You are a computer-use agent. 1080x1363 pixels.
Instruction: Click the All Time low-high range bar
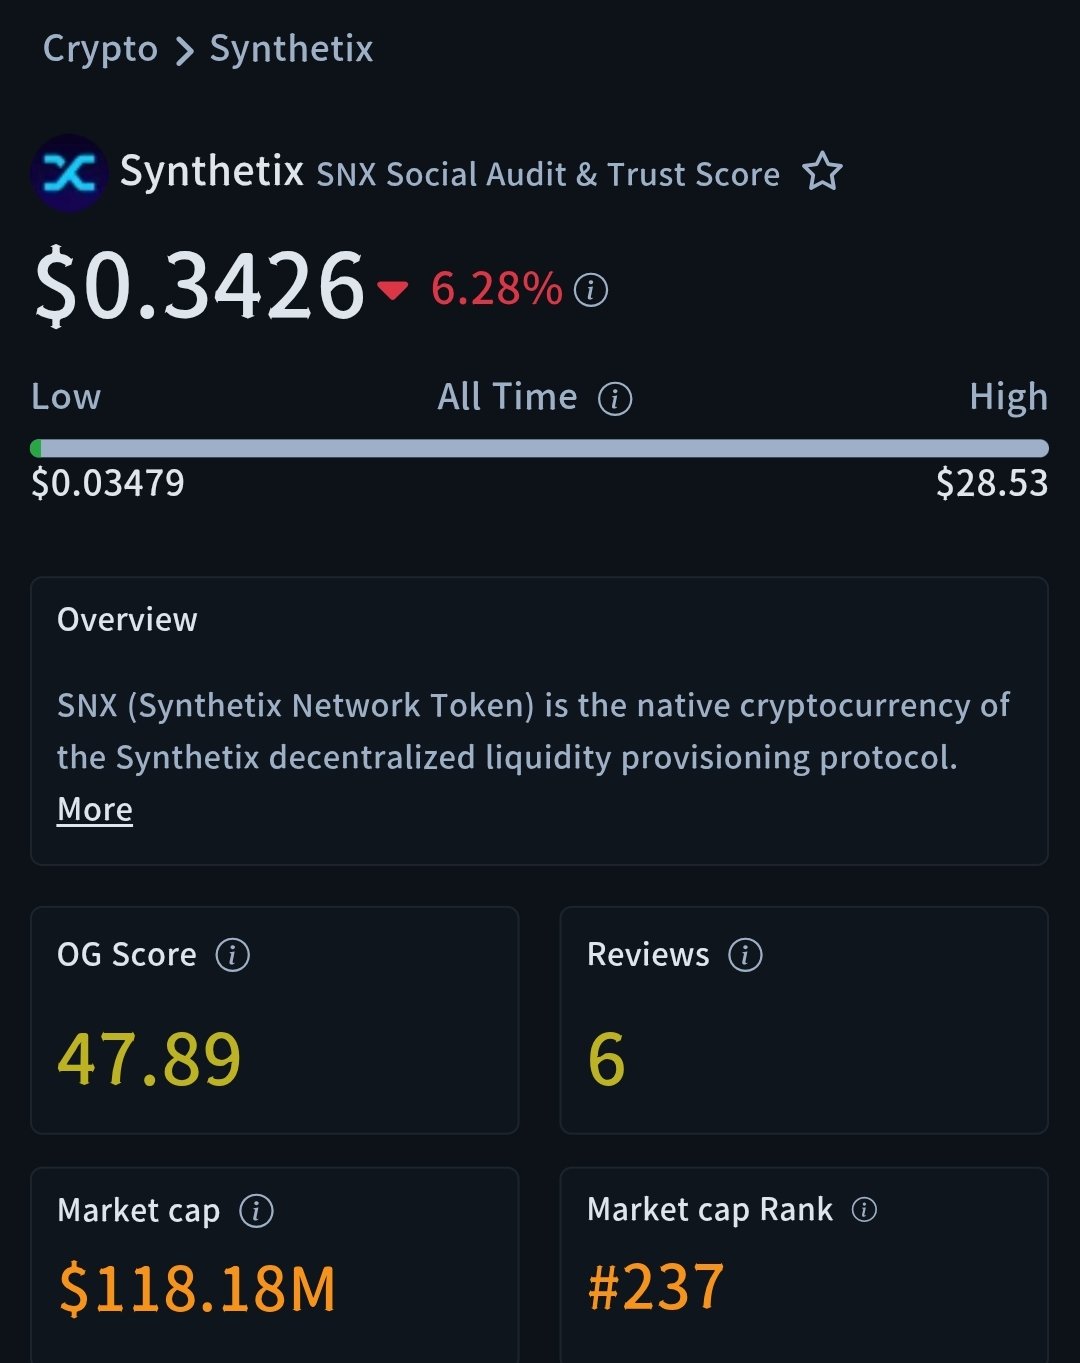pos(540,448)
